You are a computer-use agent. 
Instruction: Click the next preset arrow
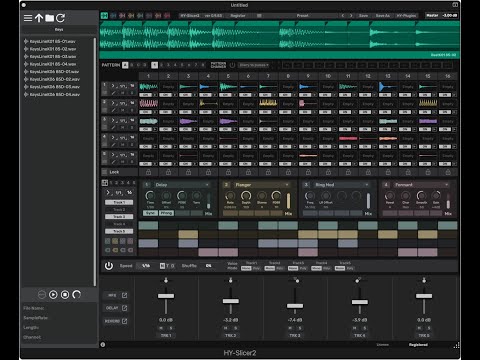click(351, 16)
